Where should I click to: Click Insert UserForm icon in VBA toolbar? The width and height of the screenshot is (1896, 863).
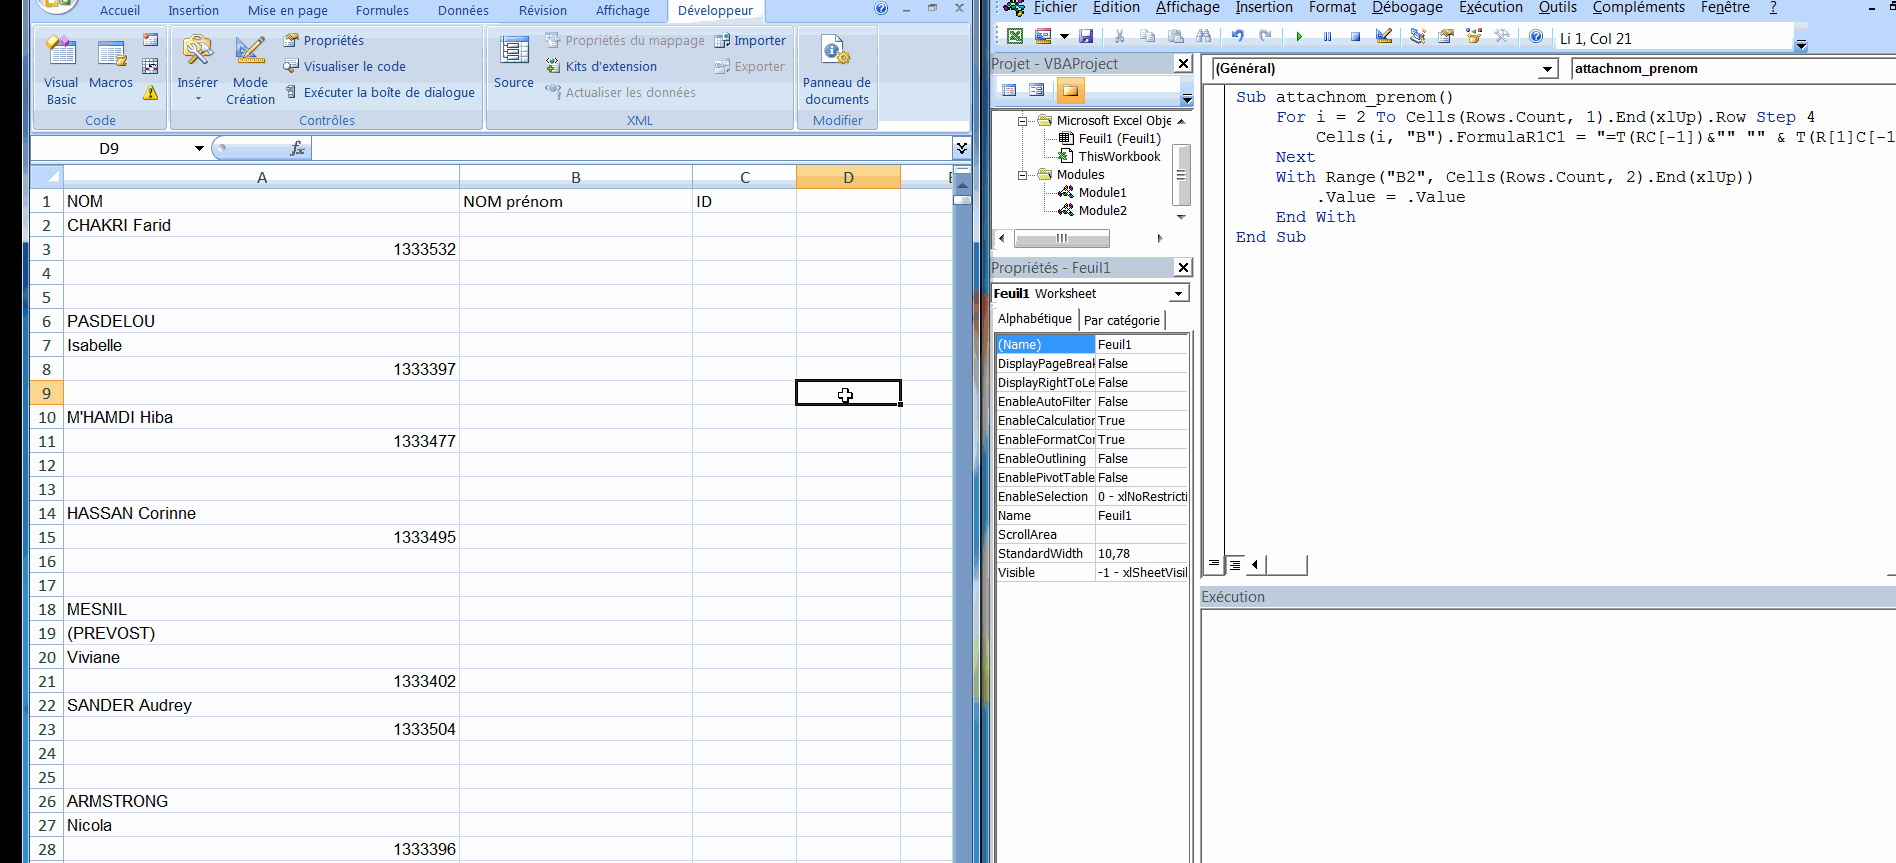tap(1043, 36)
